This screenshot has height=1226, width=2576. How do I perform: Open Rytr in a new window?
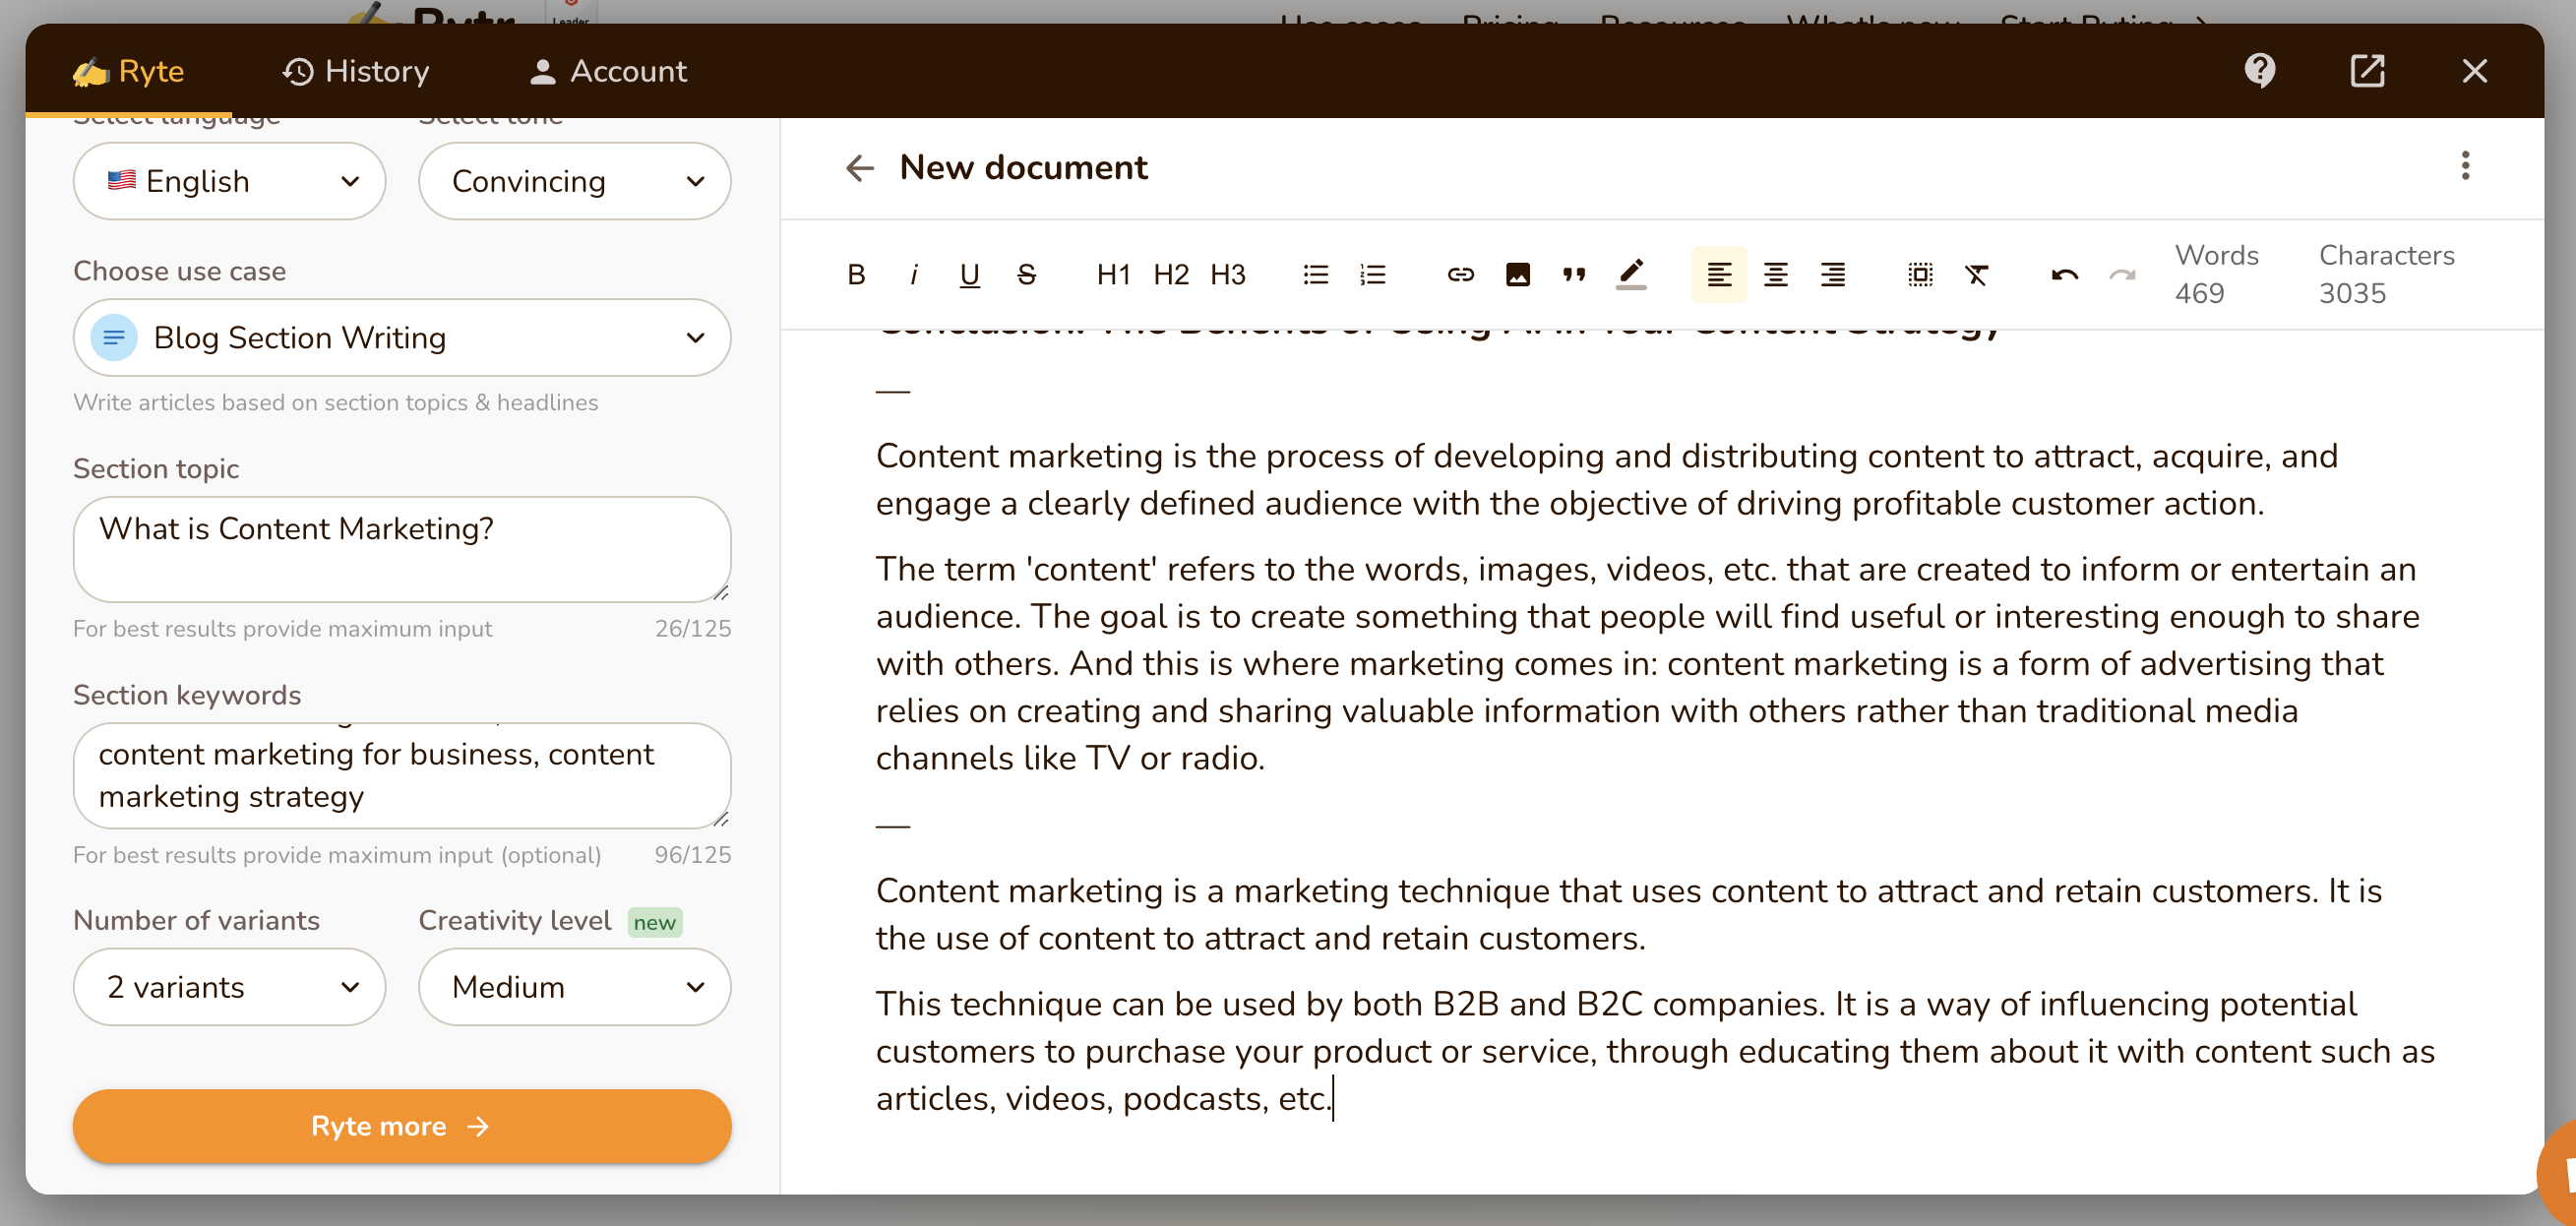click(x=2367, y=71)
